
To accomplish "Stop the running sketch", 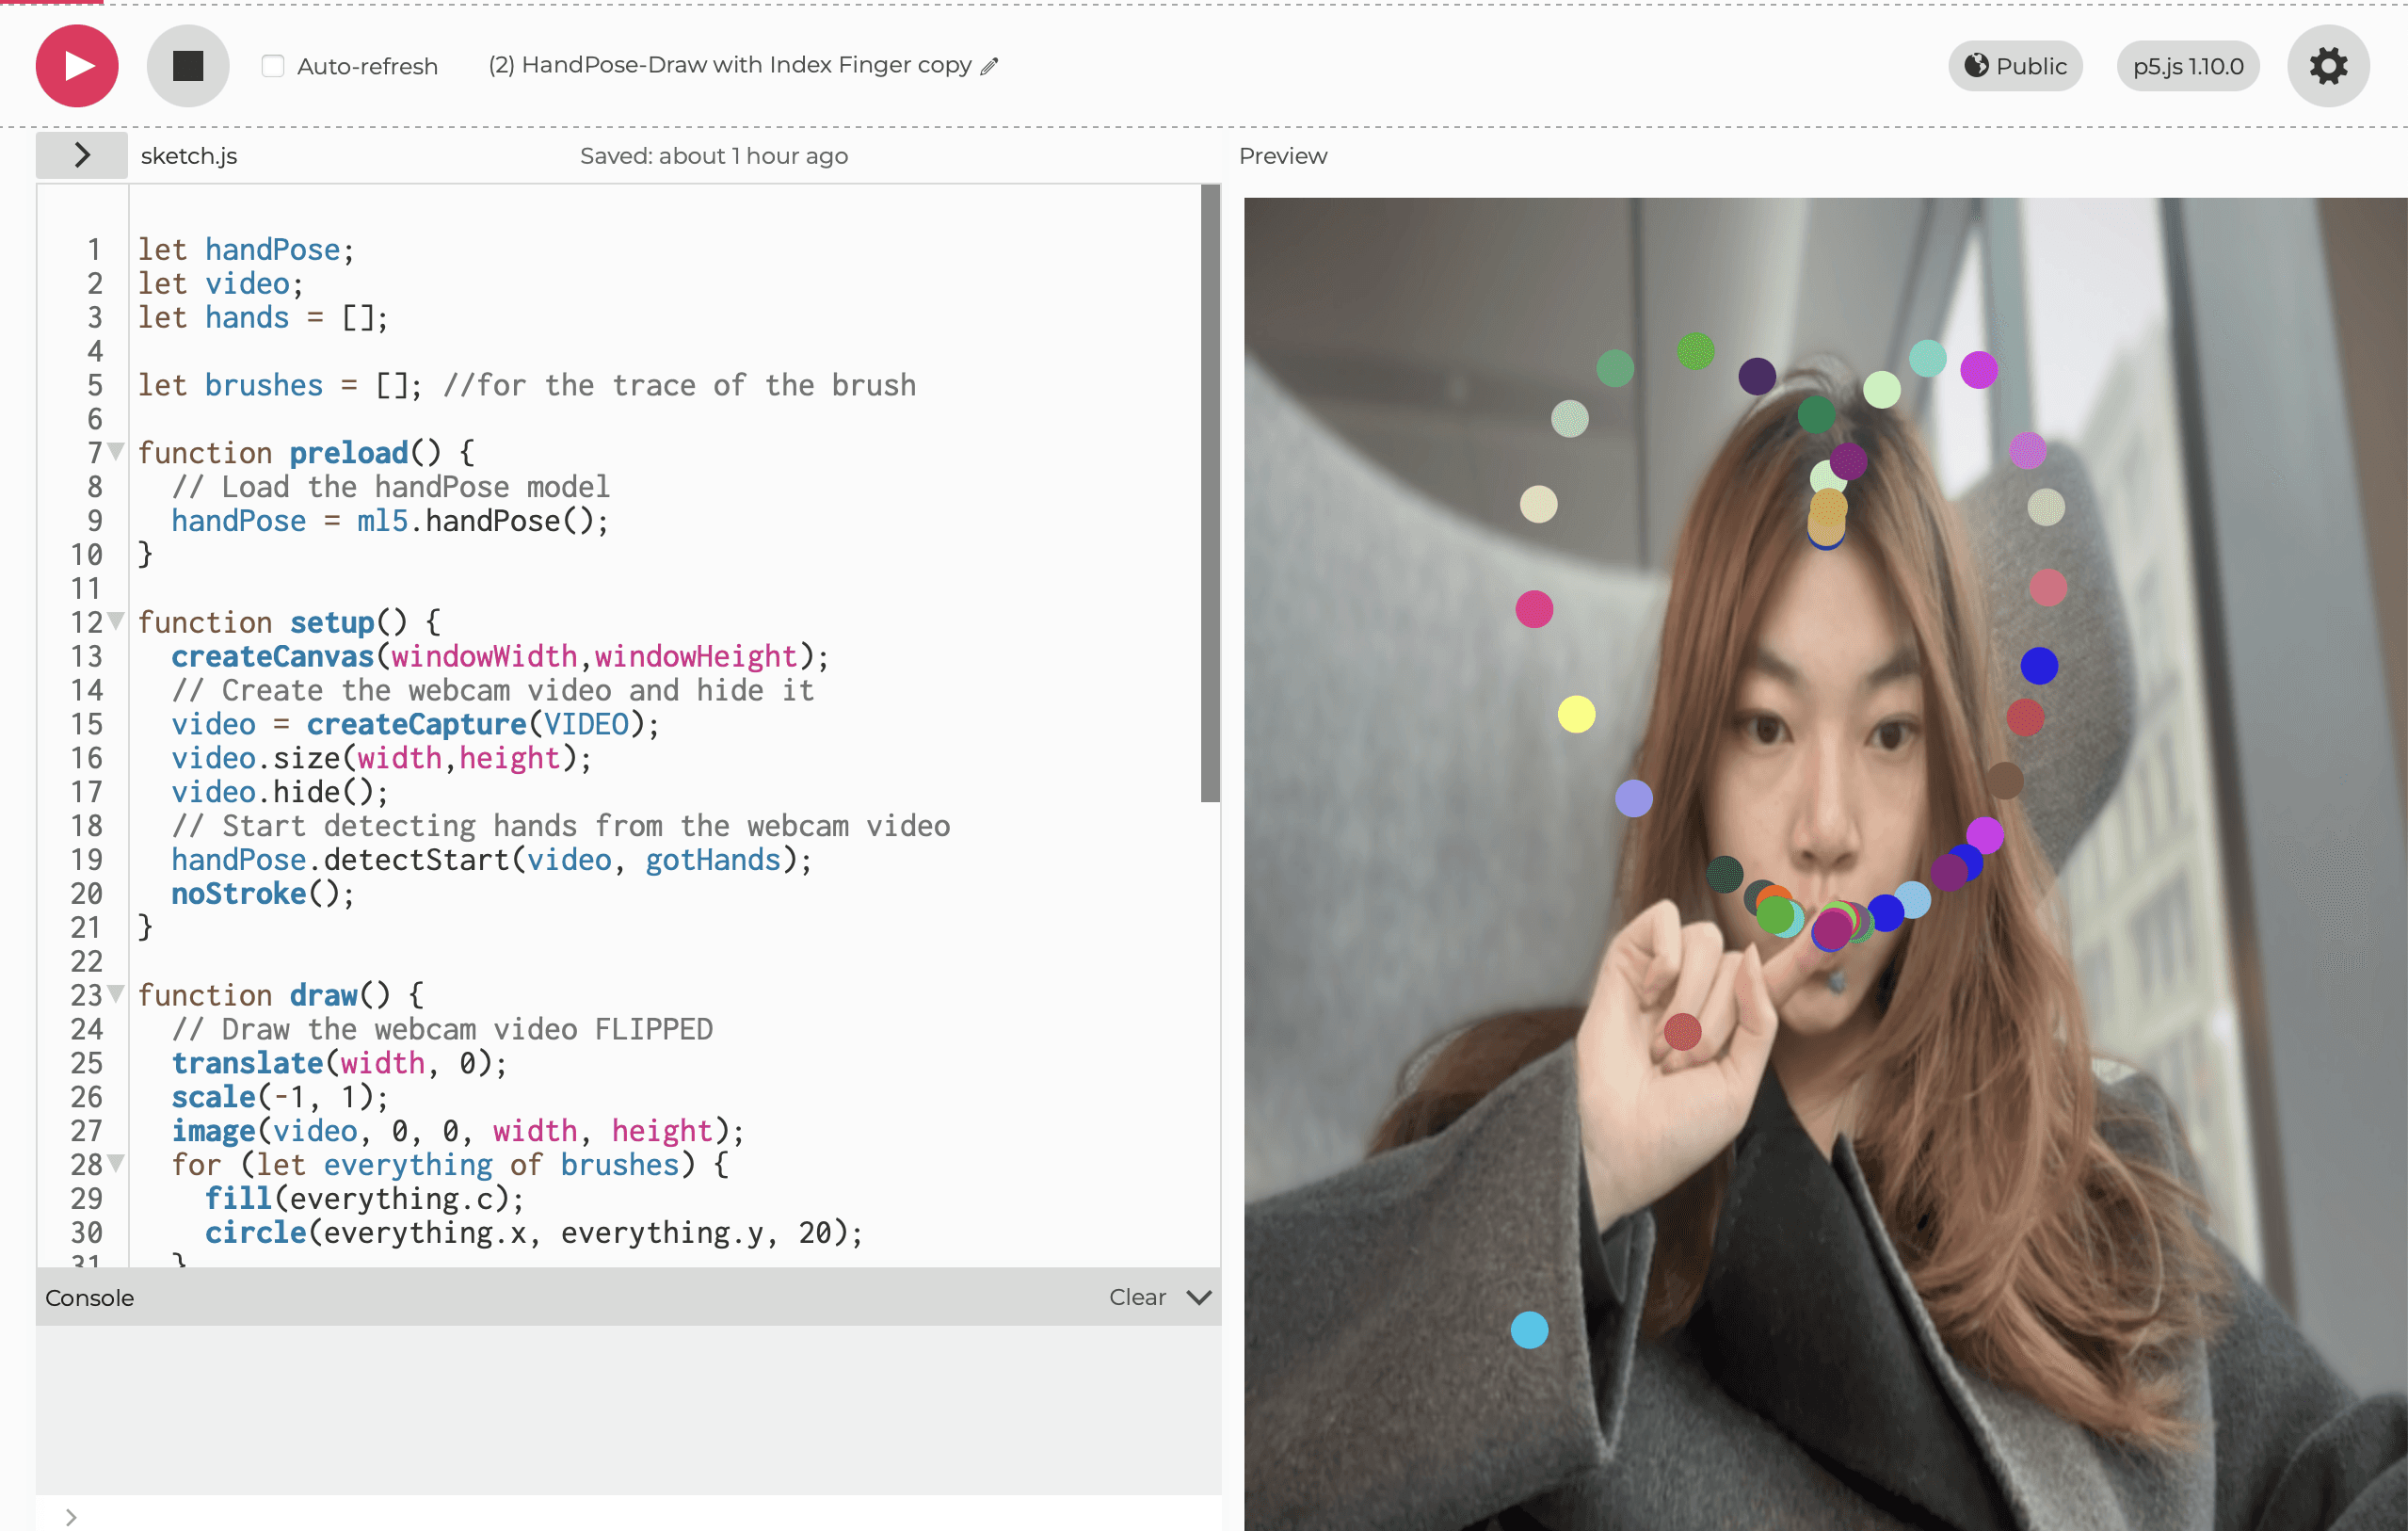I will click(x=188, y=66).
